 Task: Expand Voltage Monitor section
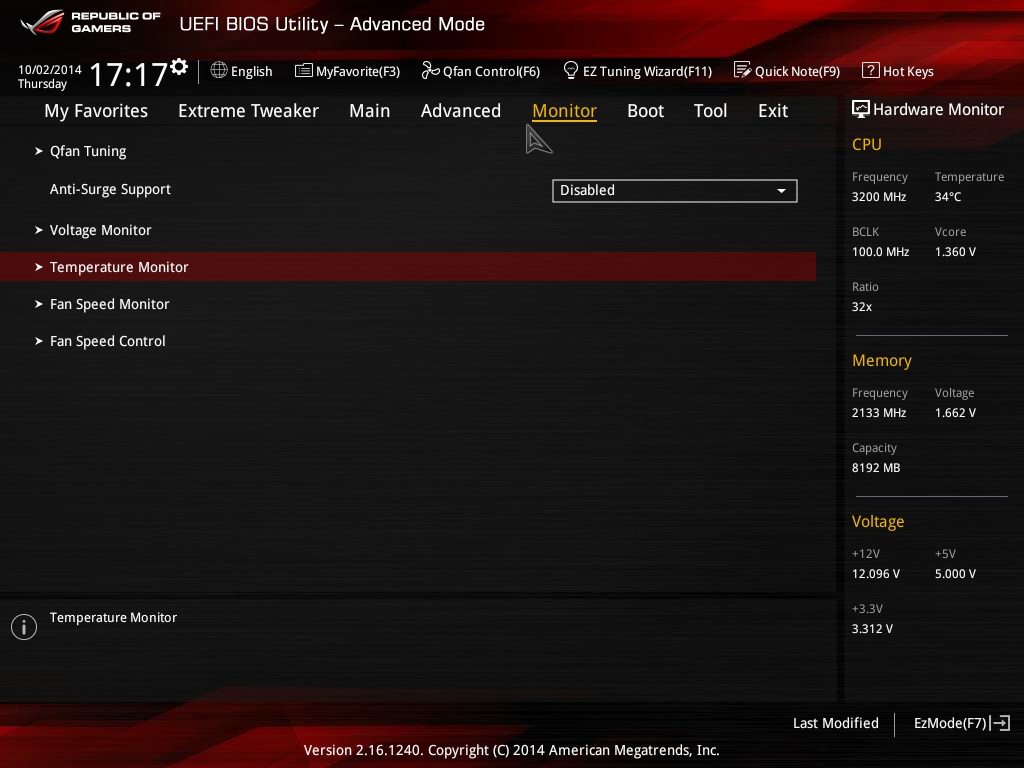pyautogui.click(x=100, y=231)
